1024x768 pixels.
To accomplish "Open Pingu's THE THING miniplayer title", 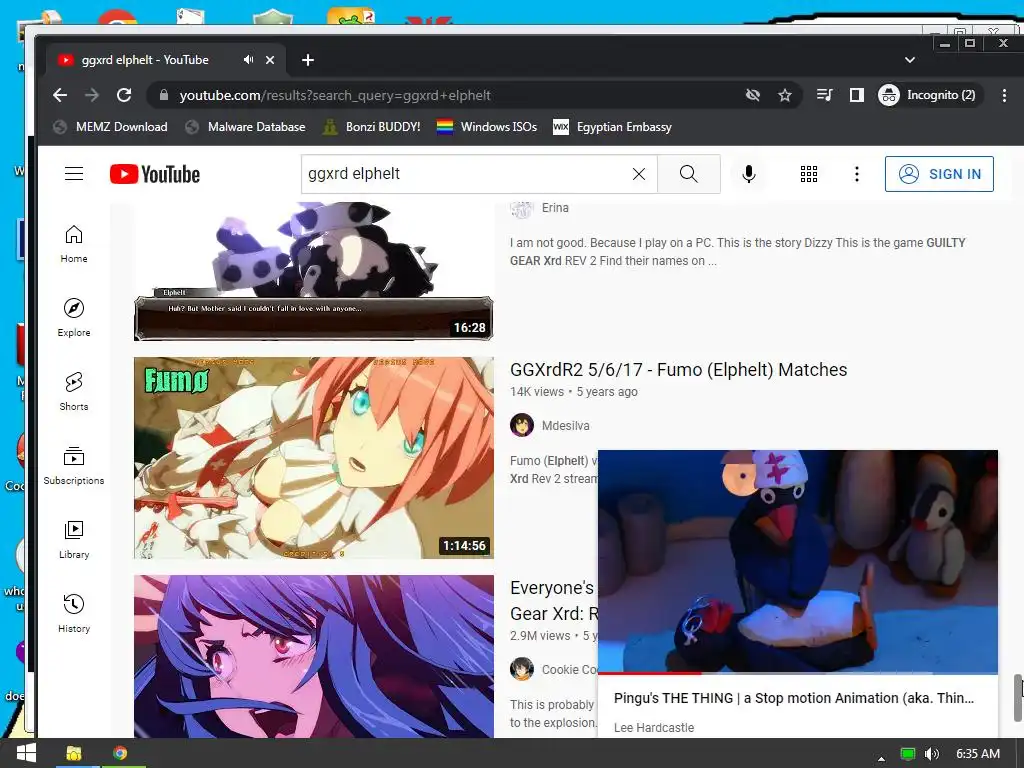I will pyautogui.click(x=793, y=697).
